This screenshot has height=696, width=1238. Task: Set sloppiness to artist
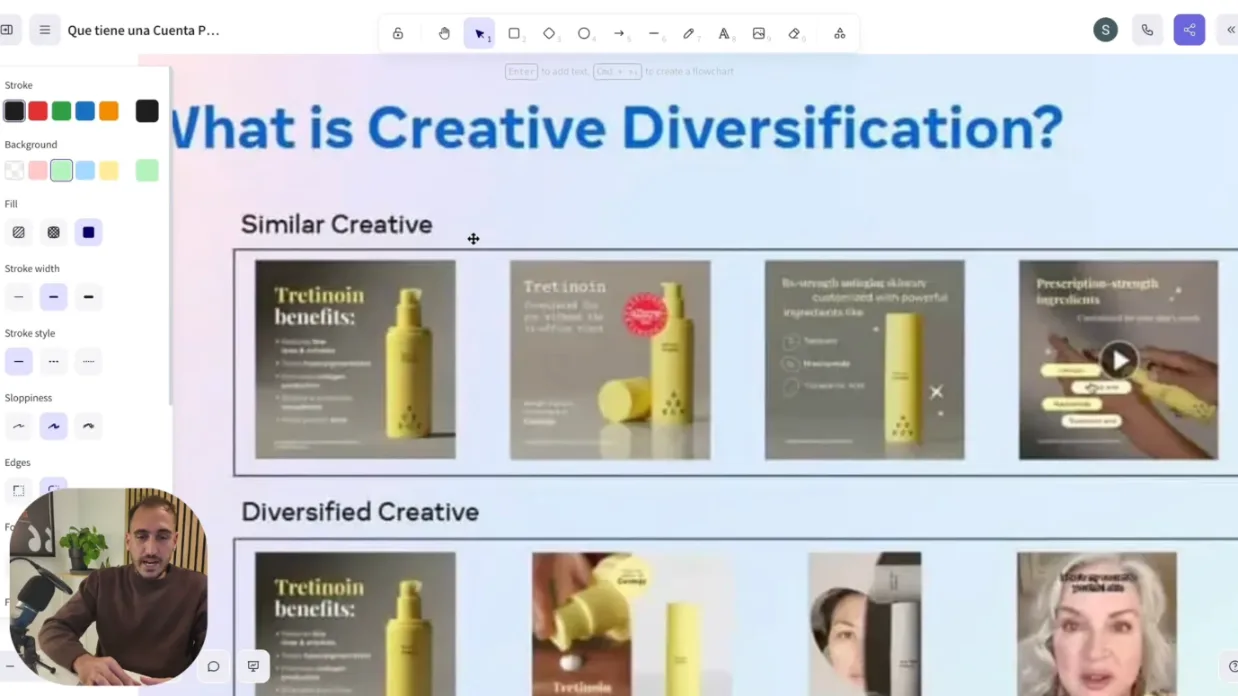53,426
